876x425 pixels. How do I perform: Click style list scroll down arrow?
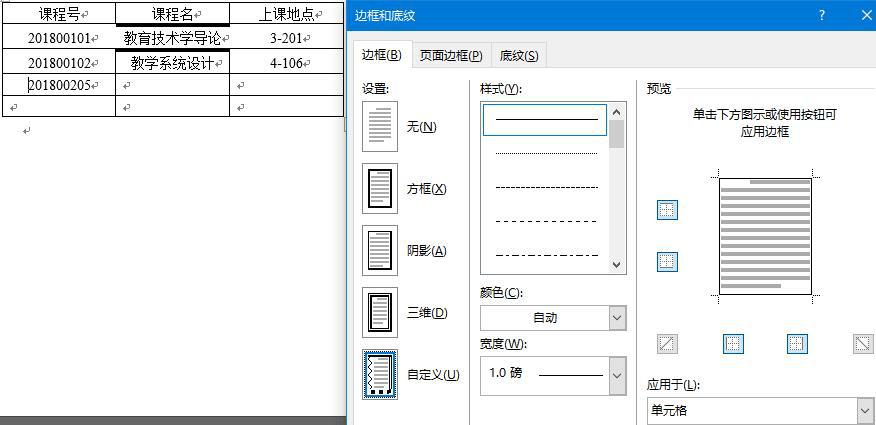tap(617, 264)
